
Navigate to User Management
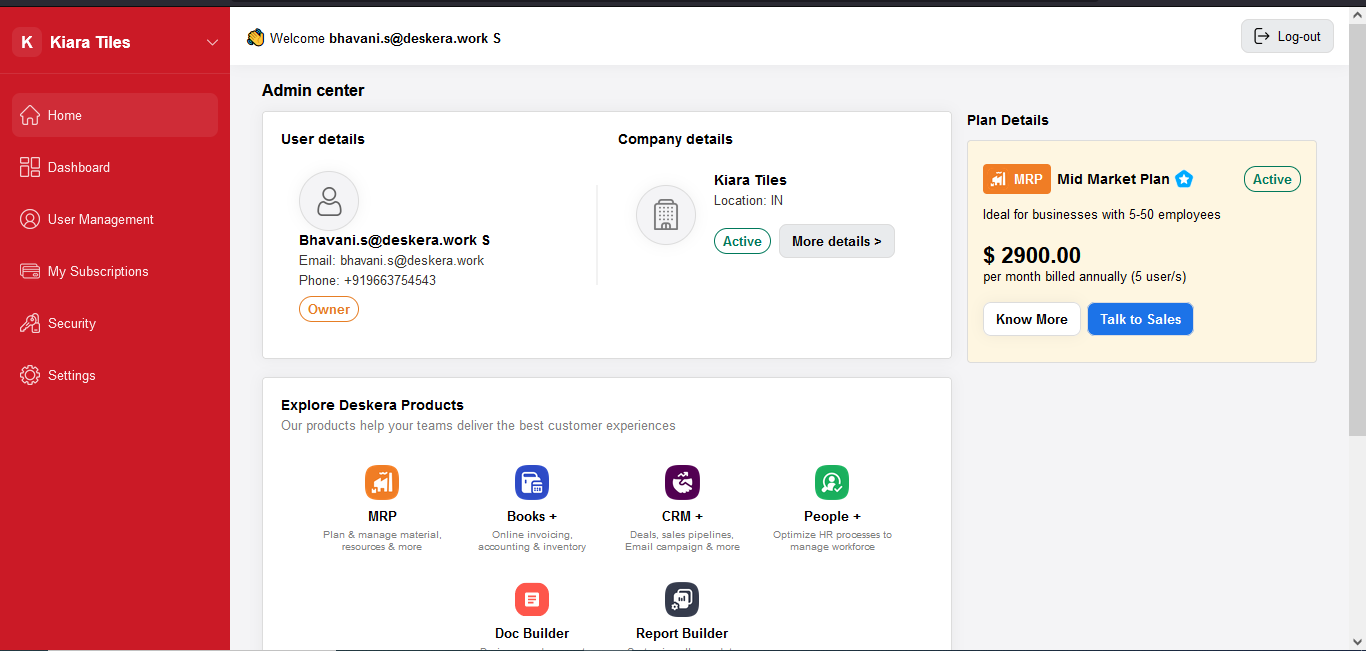115,219
